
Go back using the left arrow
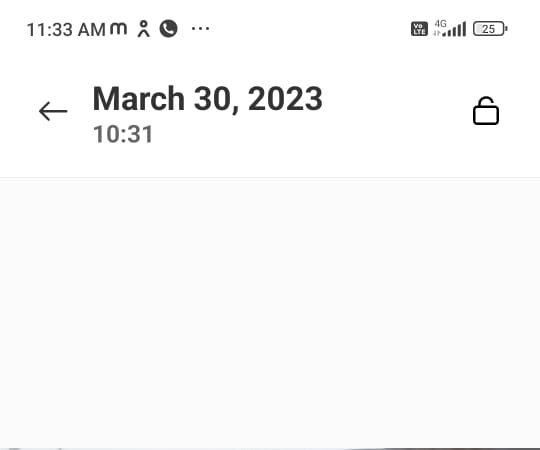click(x=53, y=111)
